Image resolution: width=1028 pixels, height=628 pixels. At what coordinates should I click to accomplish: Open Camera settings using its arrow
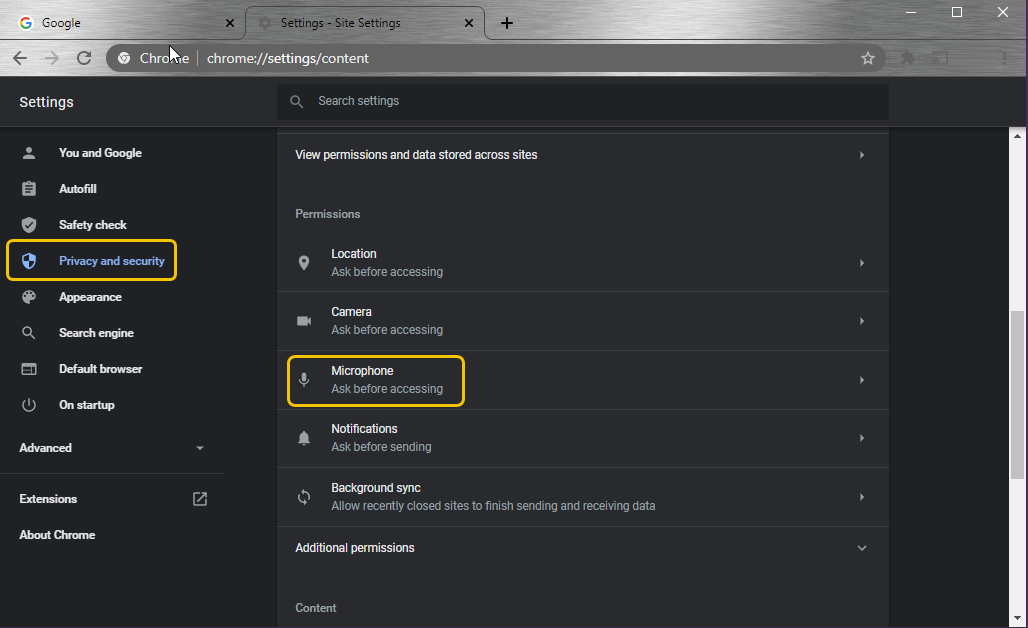862,321
